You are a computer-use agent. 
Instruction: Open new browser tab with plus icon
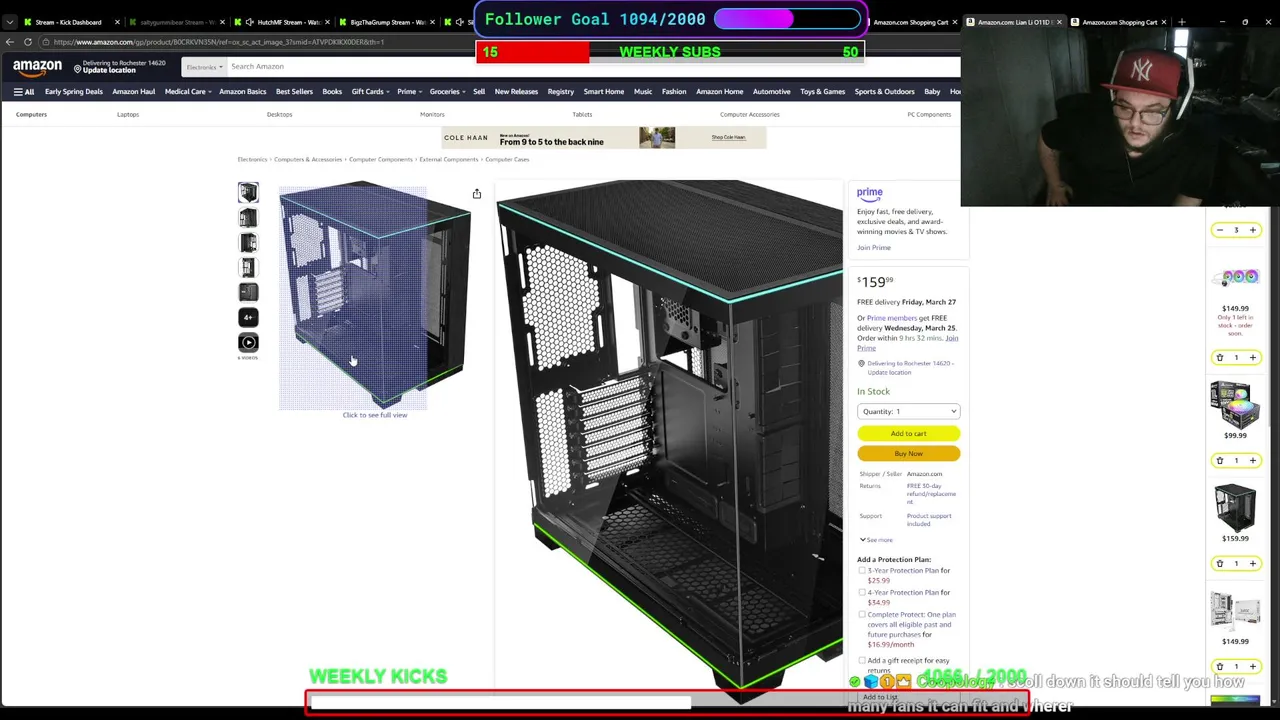(1181, 22)
